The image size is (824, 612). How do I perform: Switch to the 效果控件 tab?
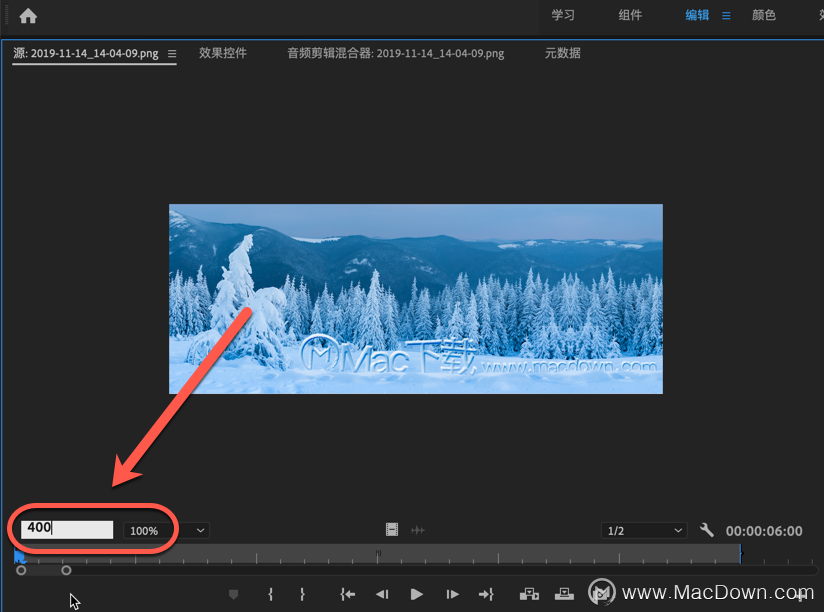point(223,53)
